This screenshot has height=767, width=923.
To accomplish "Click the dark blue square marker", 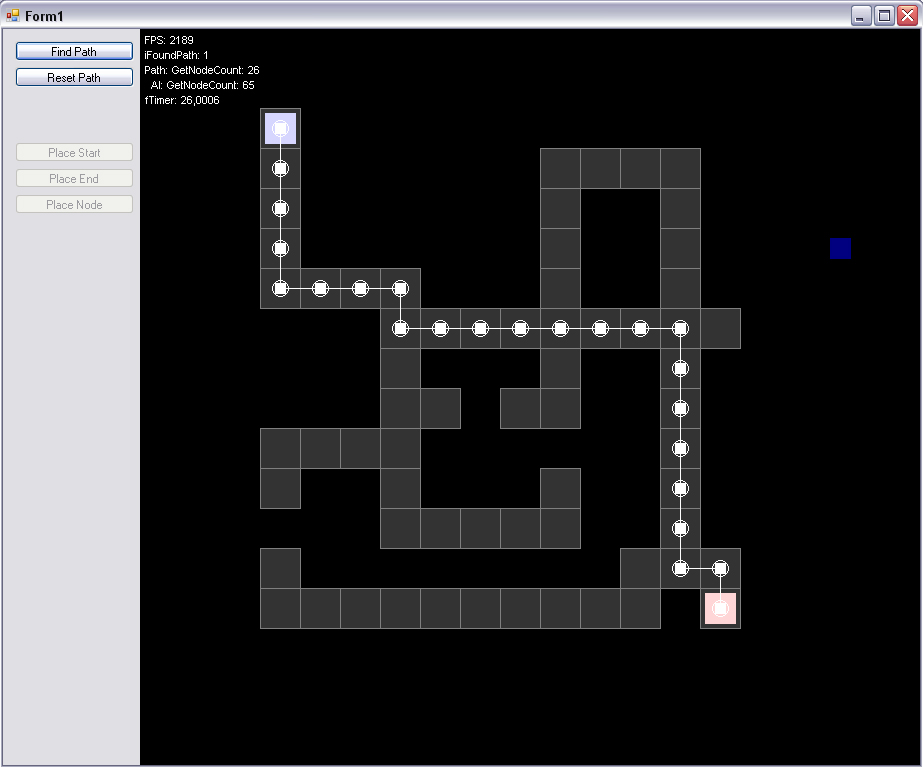I will point(841,248).
